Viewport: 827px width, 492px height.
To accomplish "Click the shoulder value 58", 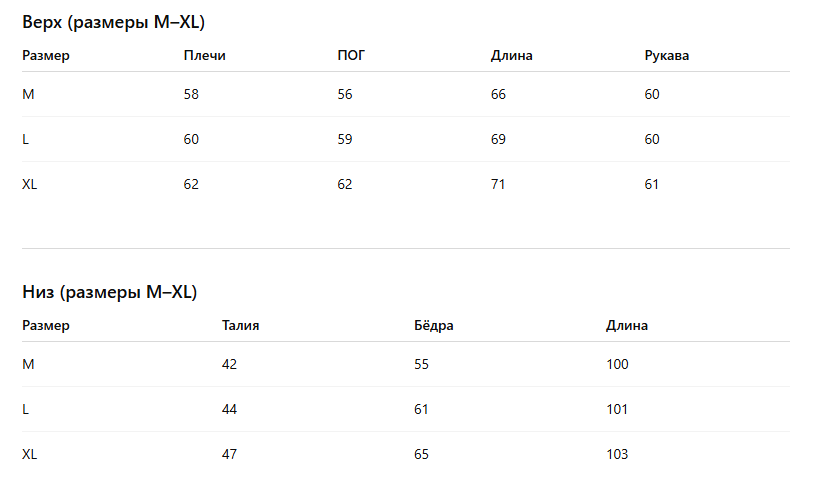I will click(x=191, y=94).
